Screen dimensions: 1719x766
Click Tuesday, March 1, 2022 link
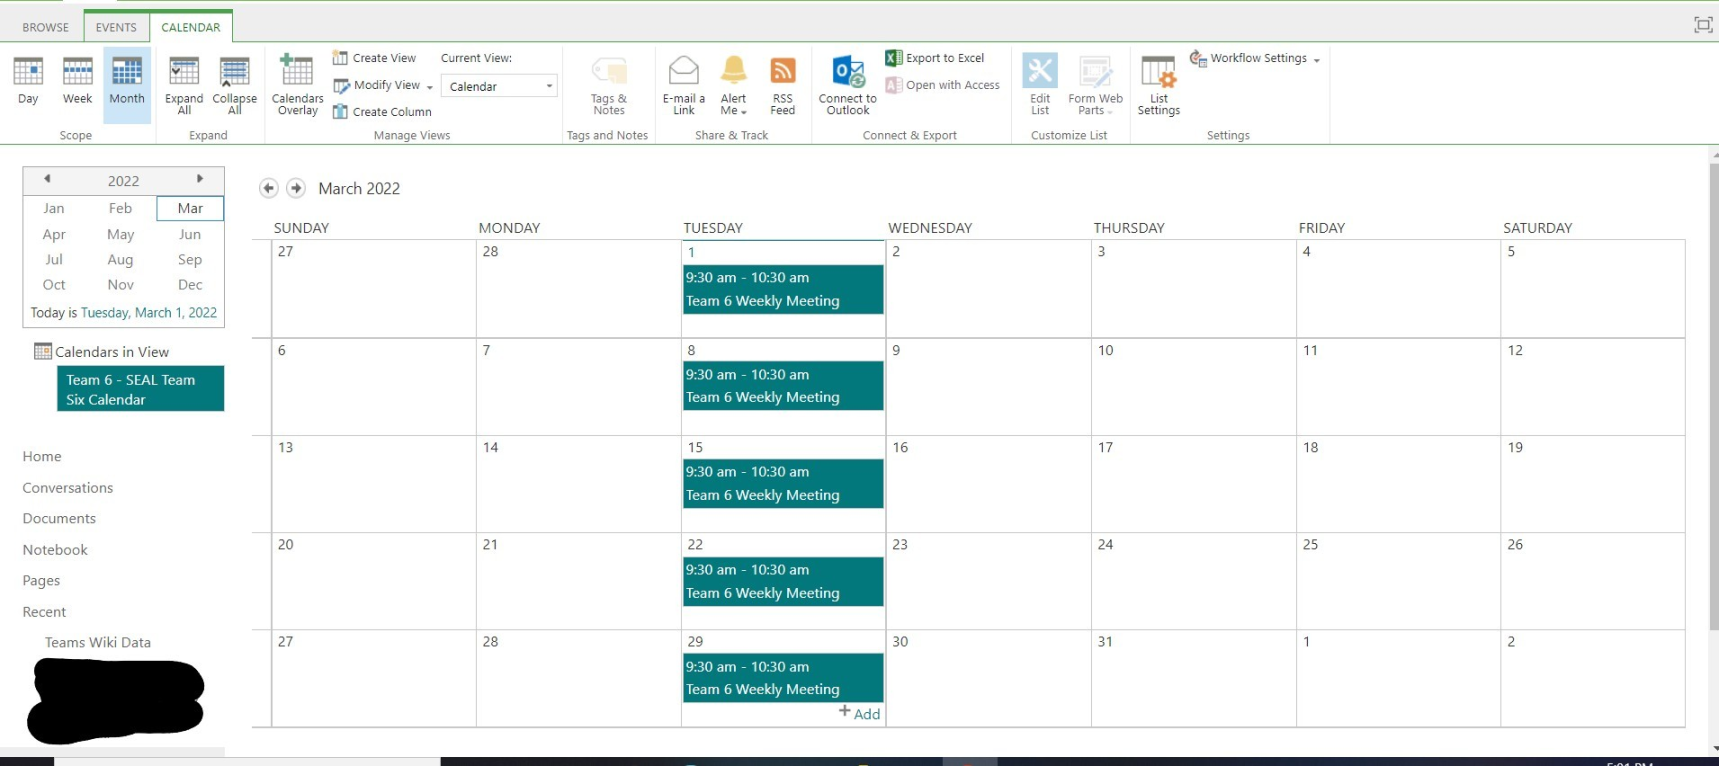(149, 313)
